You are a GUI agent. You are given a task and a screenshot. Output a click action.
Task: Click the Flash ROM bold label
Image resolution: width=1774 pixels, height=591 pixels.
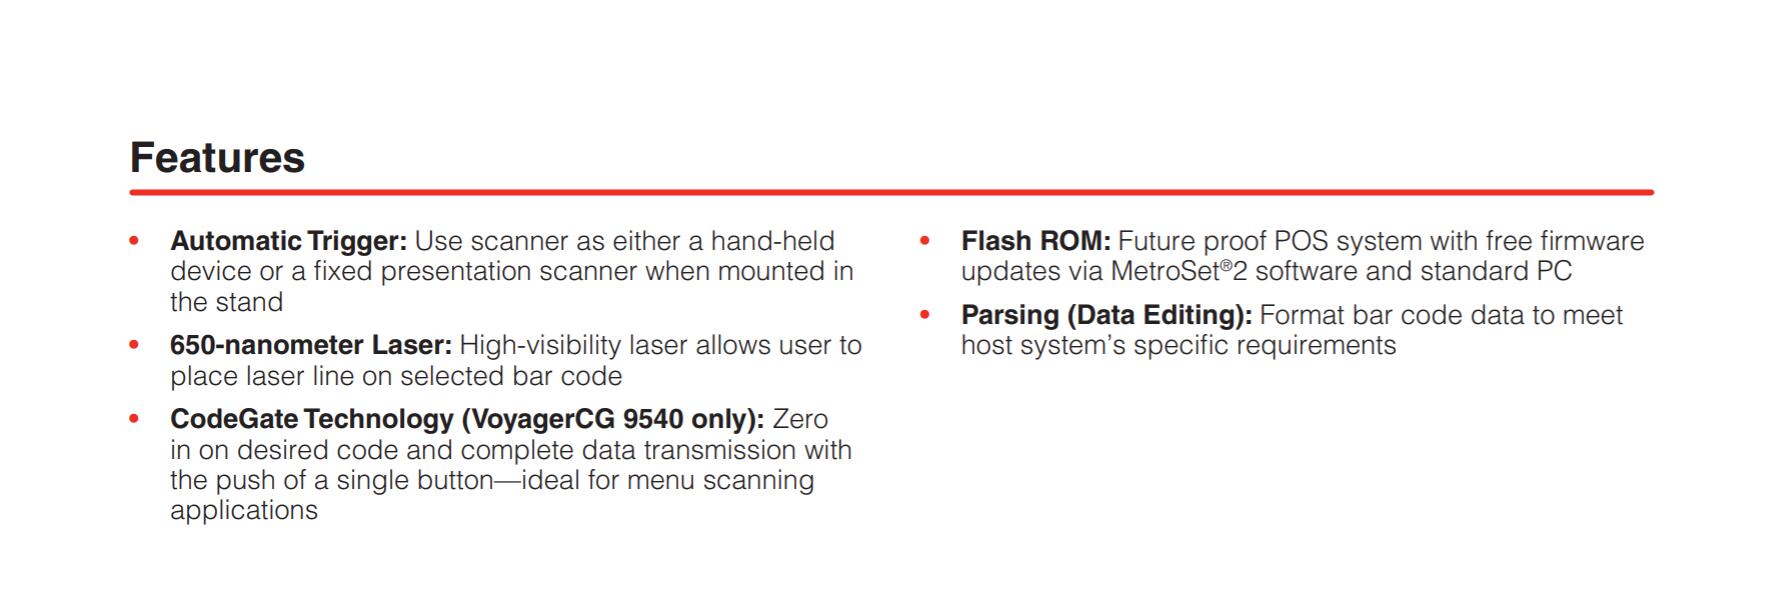point(1035,241)
